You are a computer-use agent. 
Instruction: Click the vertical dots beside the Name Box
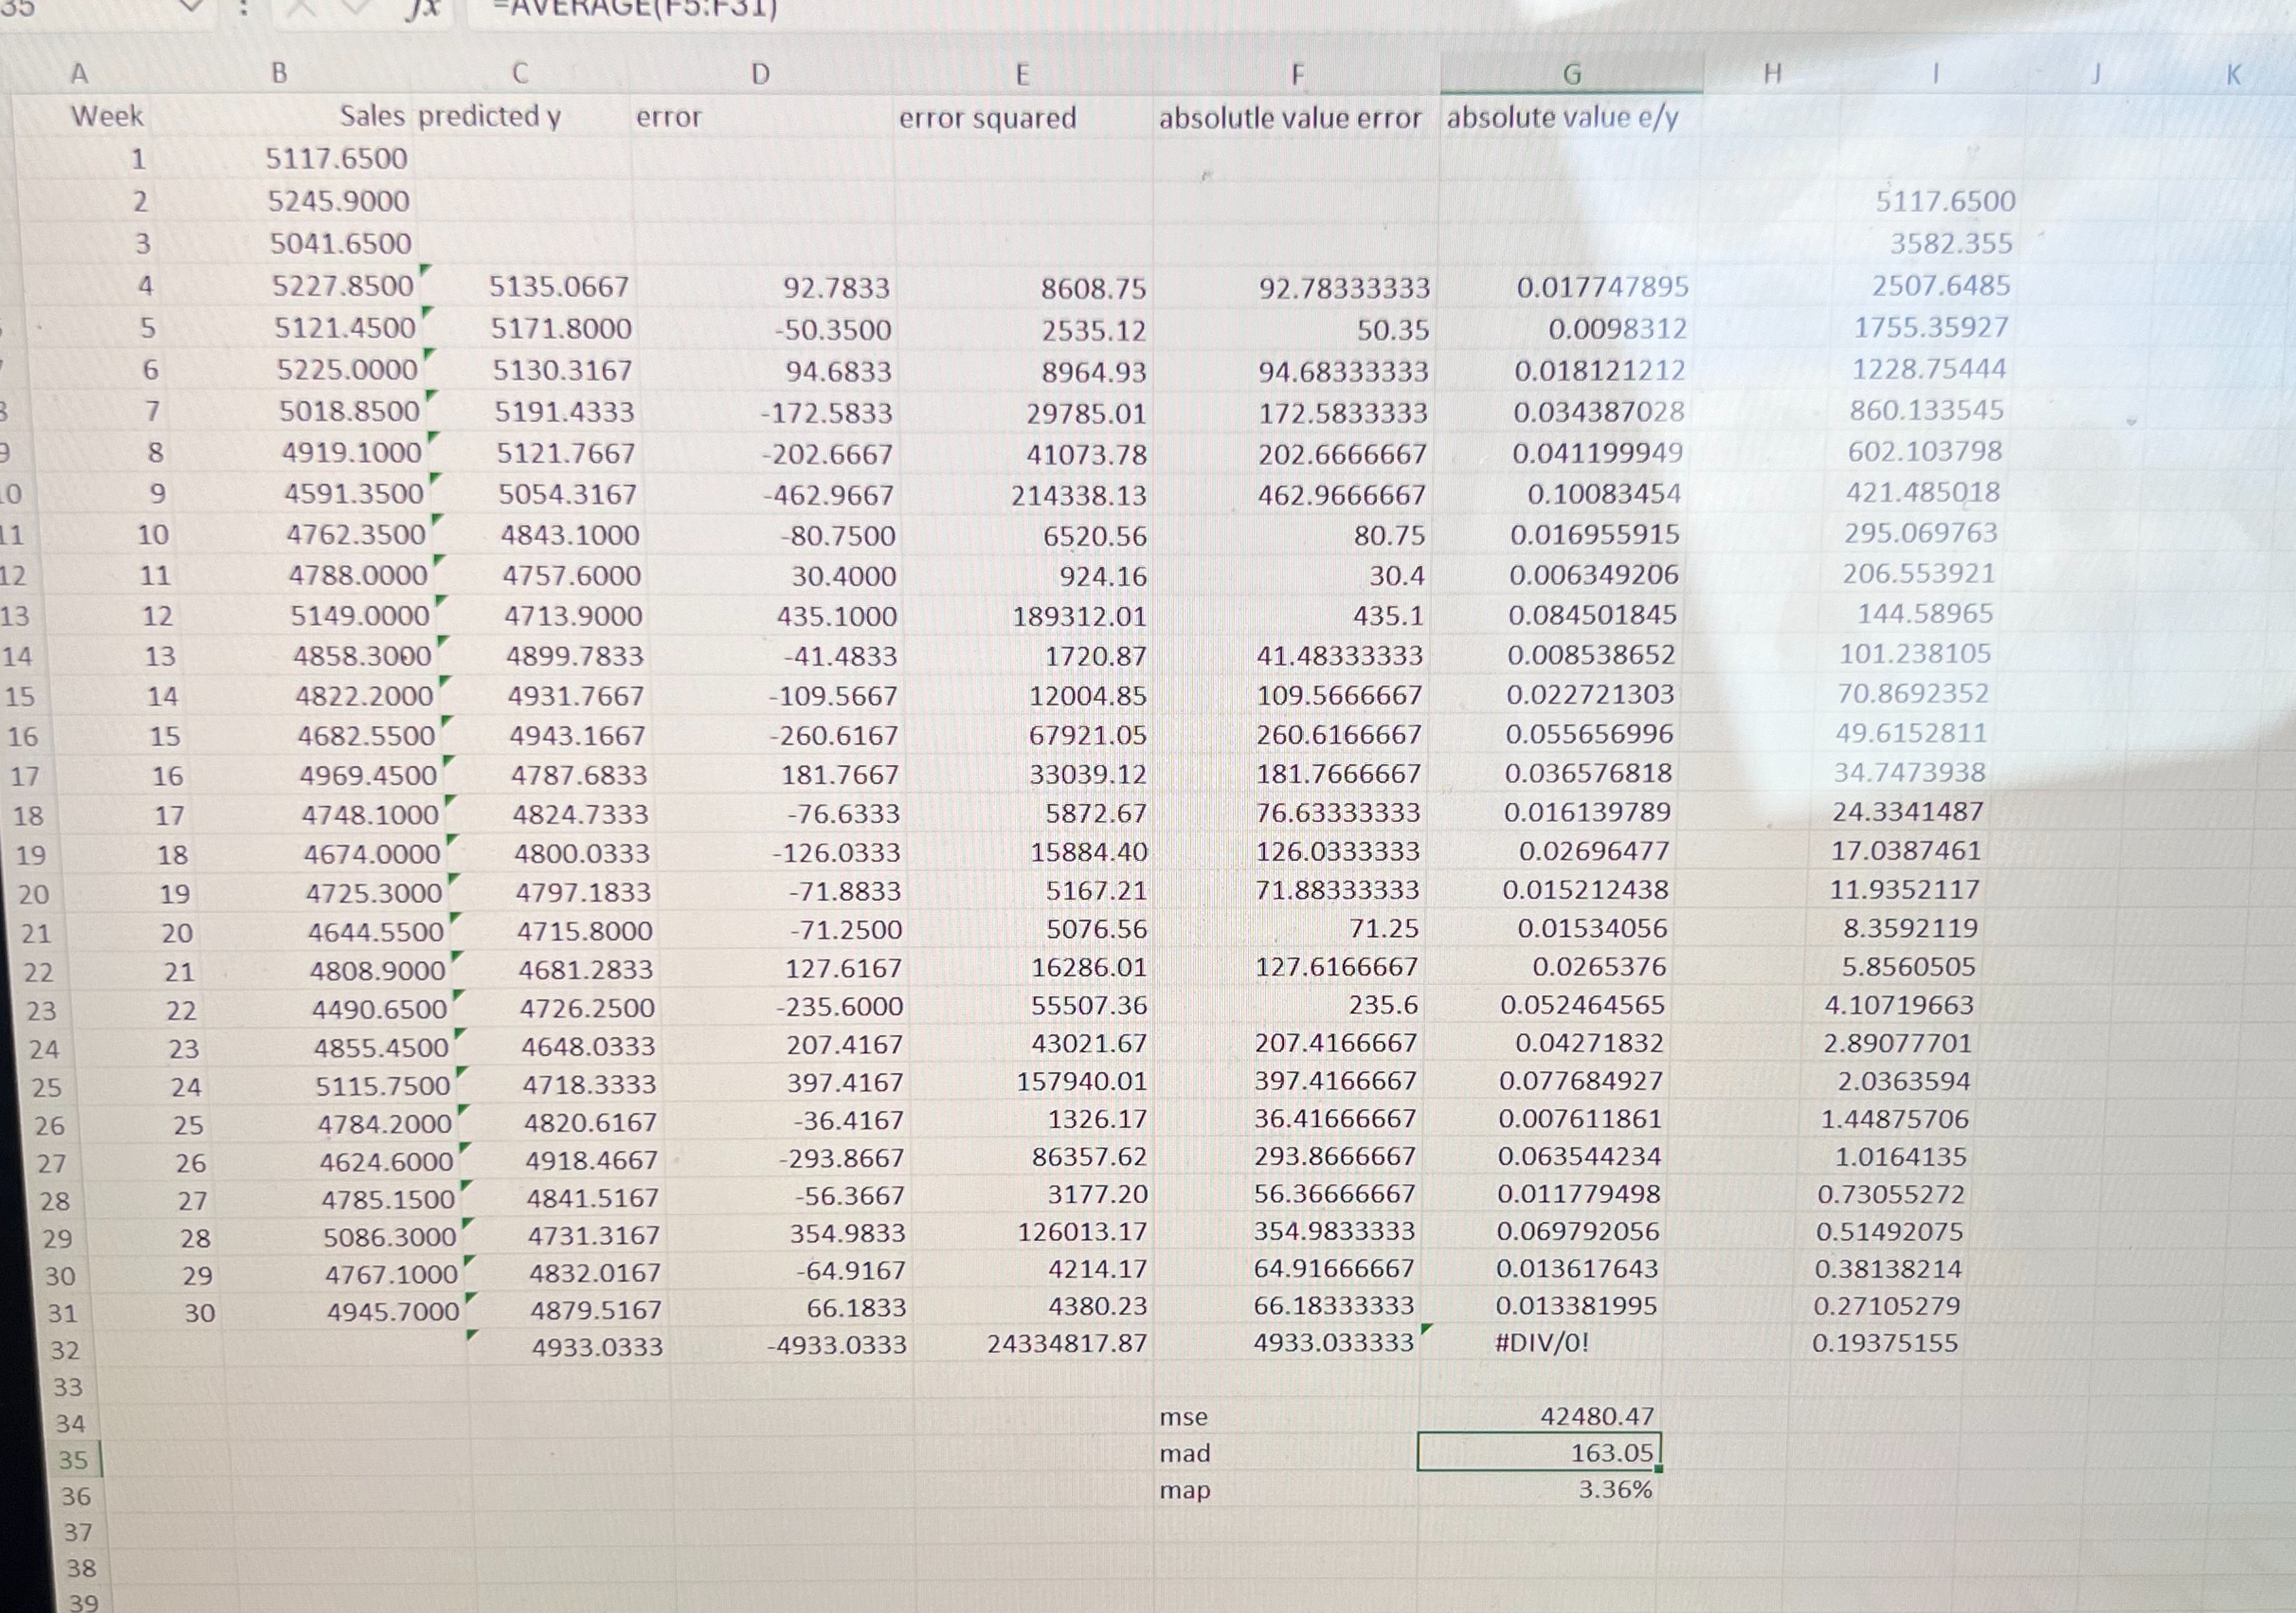(243, 9)
